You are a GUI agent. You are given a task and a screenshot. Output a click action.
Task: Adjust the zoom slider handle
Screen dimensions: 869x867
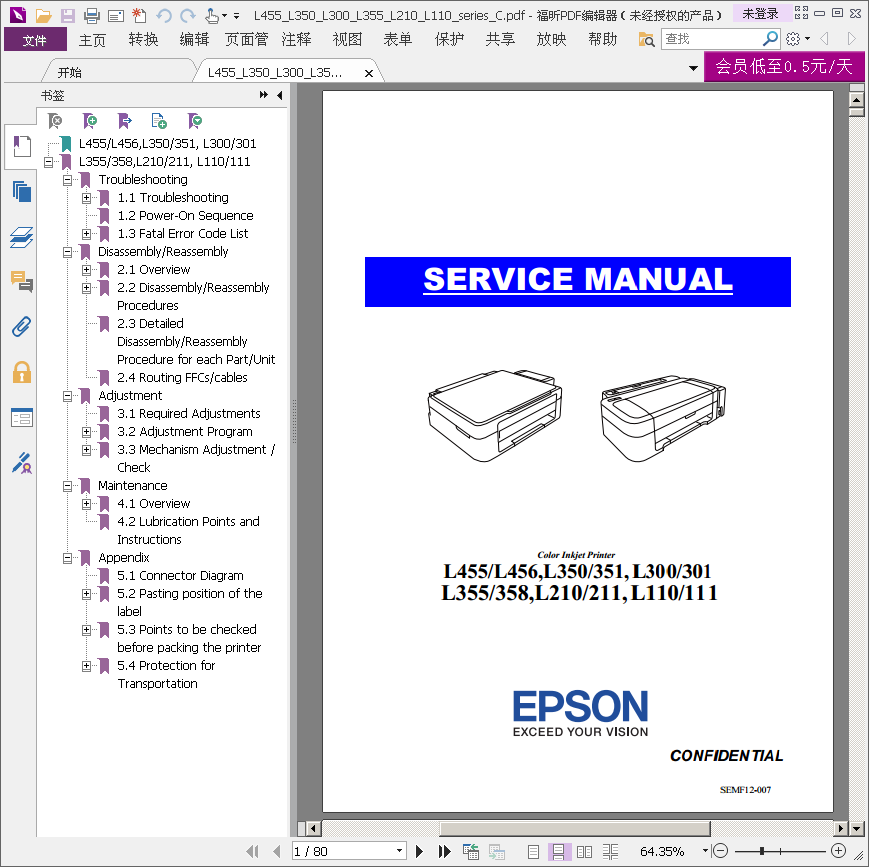coord(762,851)
